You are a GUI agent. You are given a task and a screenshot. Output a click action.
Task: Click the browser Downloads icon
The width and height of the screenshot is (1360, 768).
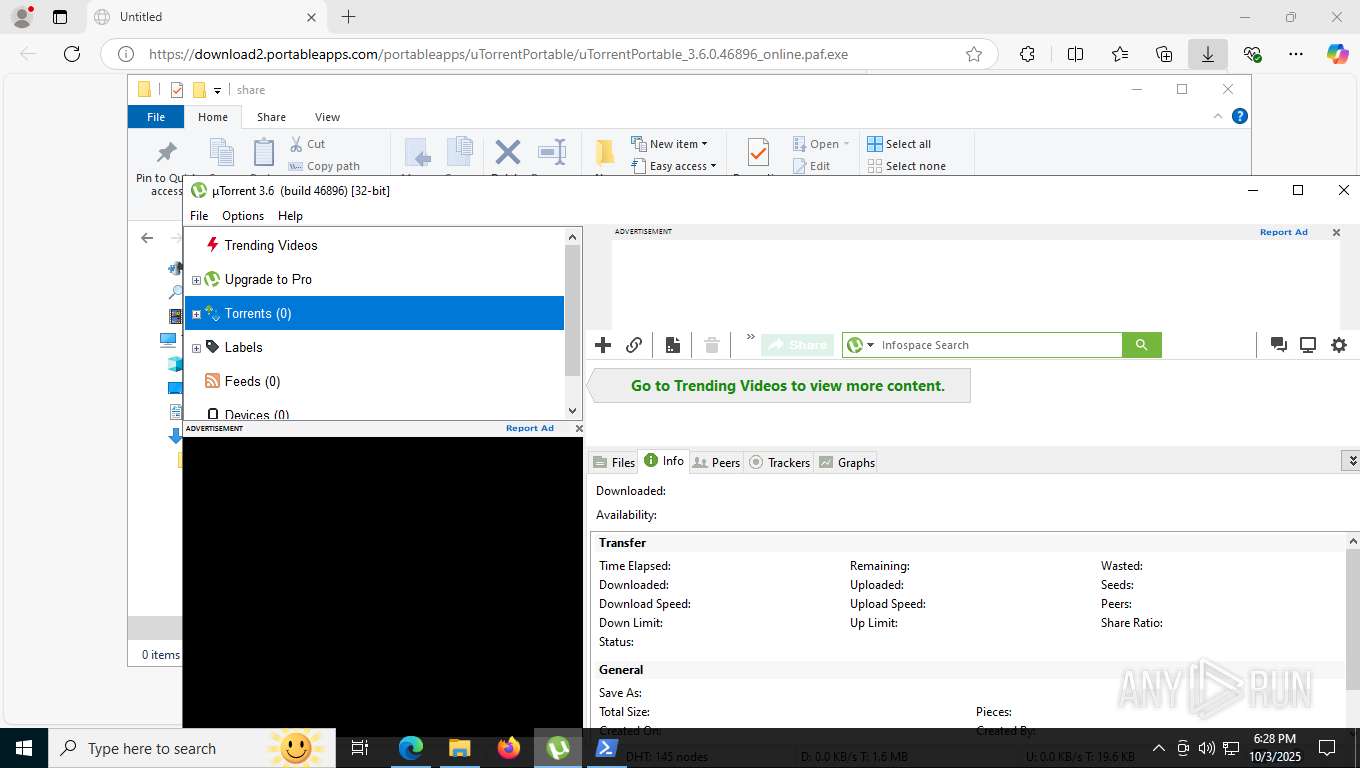[x=1208, y=54]
